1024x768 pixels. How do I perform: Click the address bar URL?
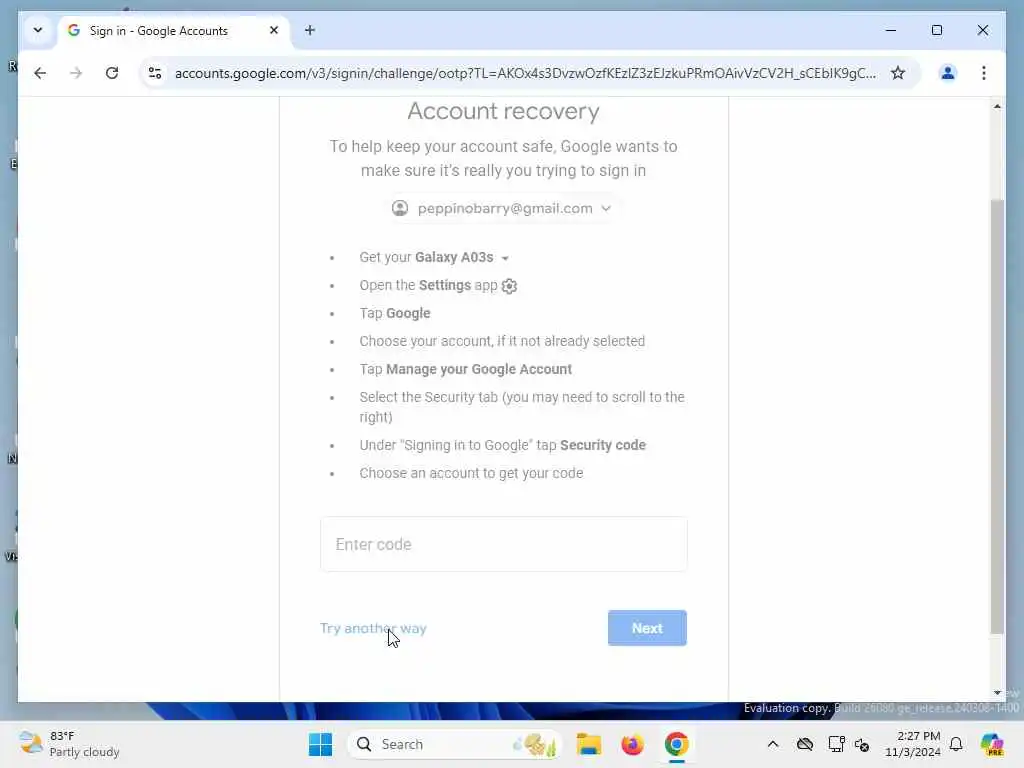pos(525,73)
